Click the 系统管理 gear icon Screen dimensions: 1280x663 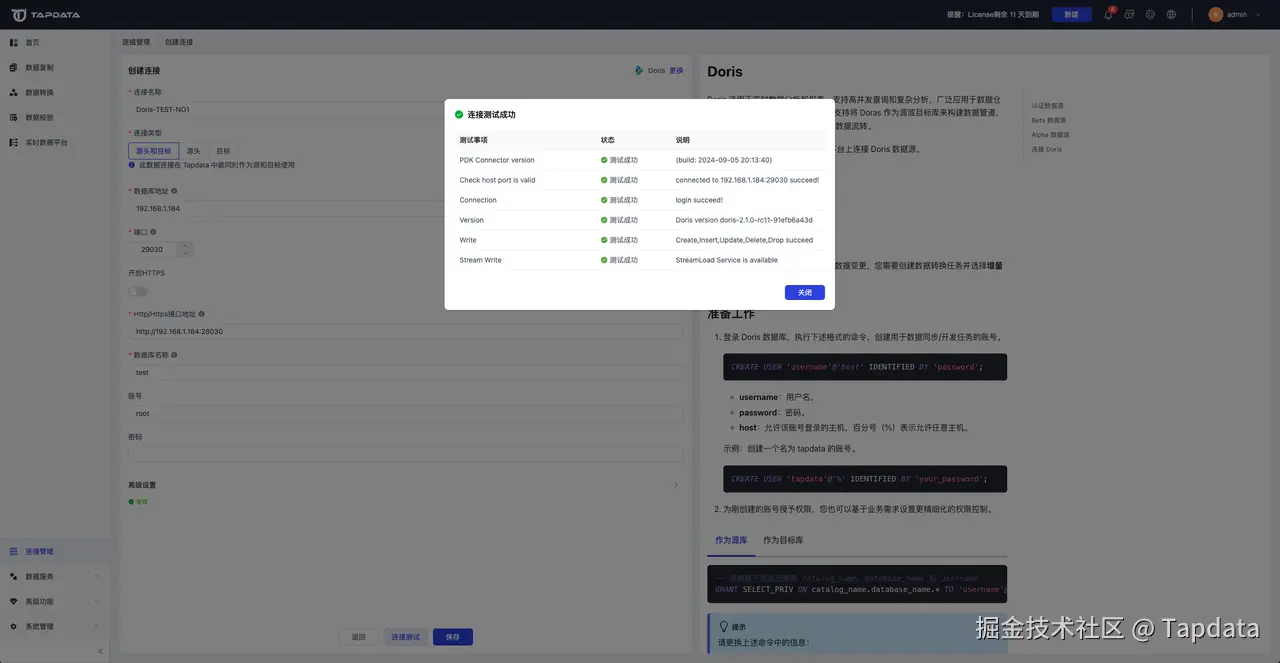pos(14,626)
